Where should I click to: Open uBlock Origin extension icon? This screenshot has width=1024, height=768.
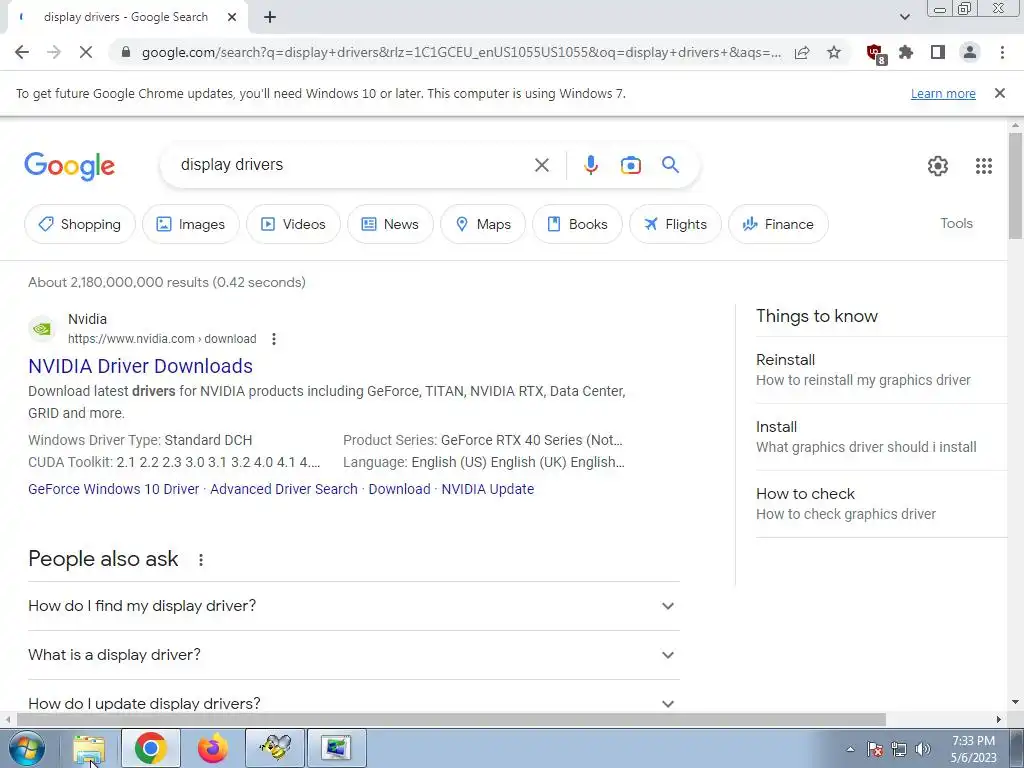click(x=875, y=53)
